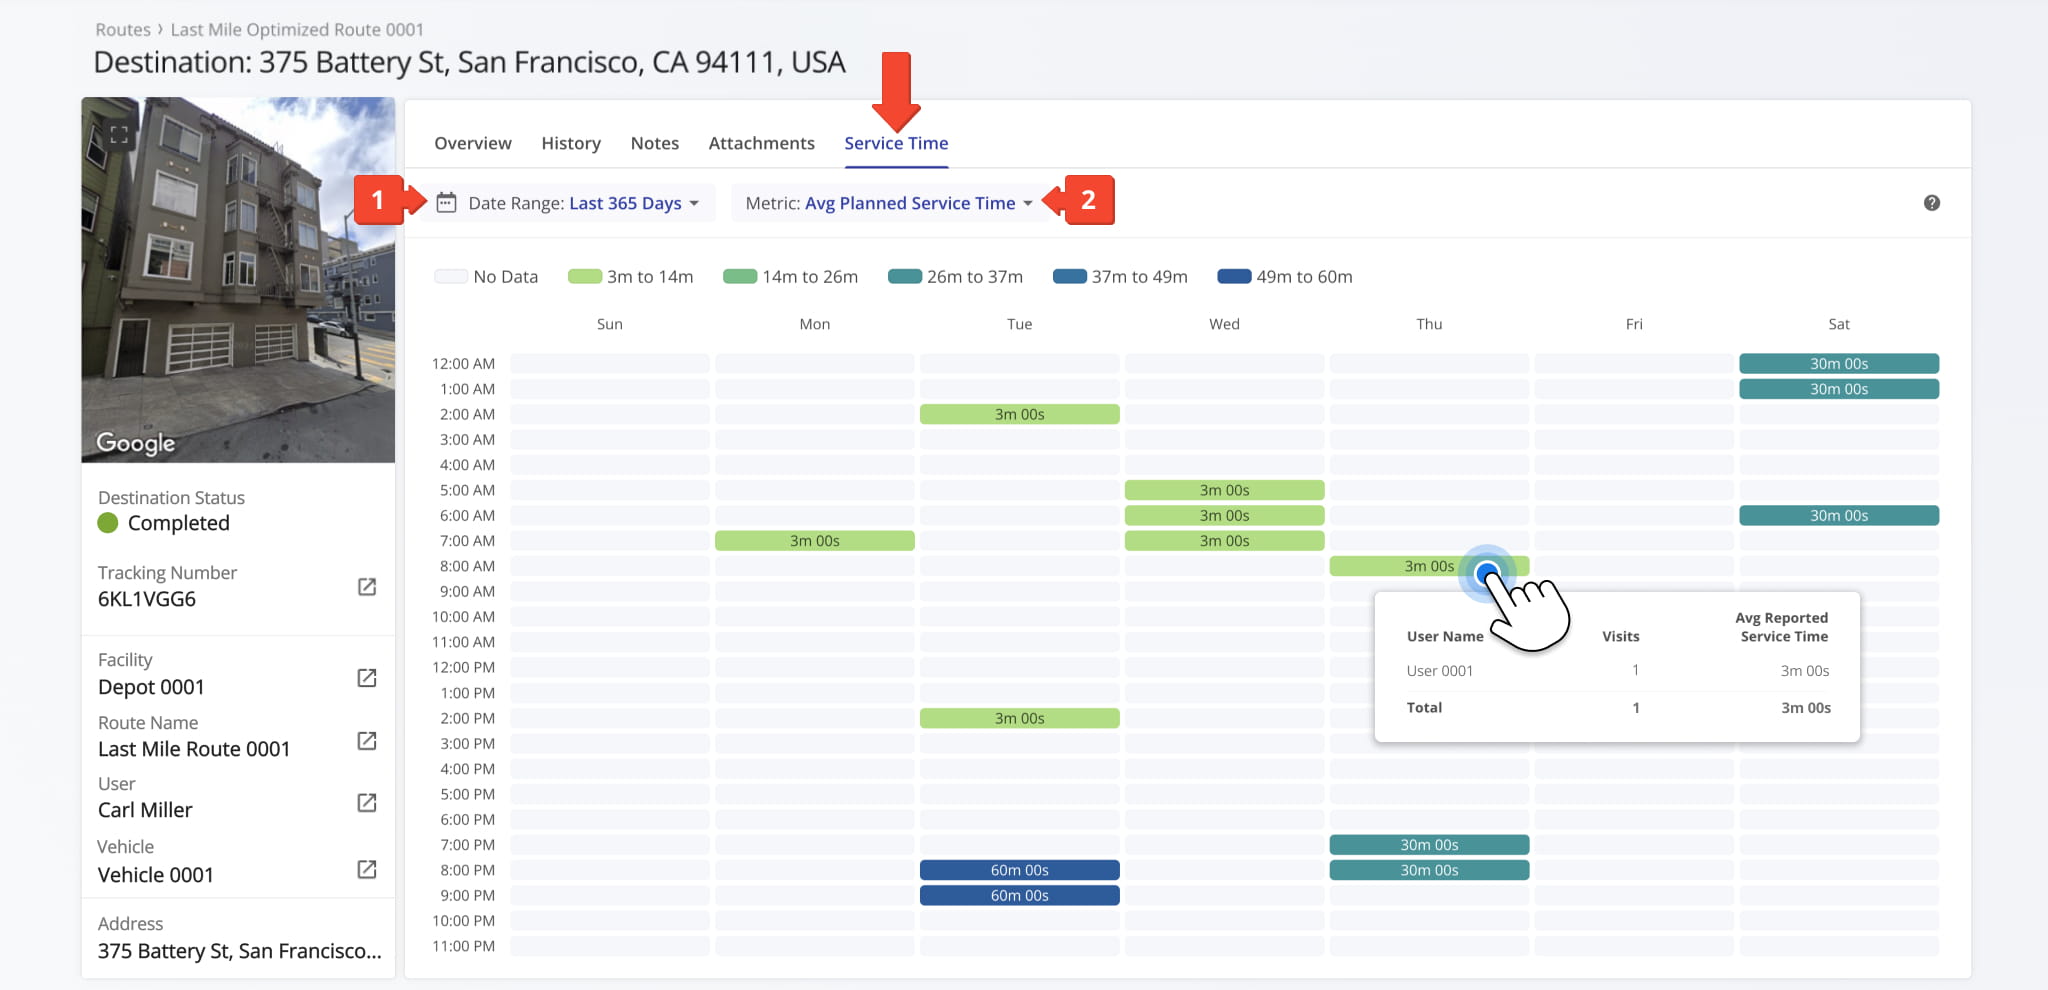The height and width of the screenshot is (990, 2048).
Task: Open the Attachments tab
Action: (761, 142)
